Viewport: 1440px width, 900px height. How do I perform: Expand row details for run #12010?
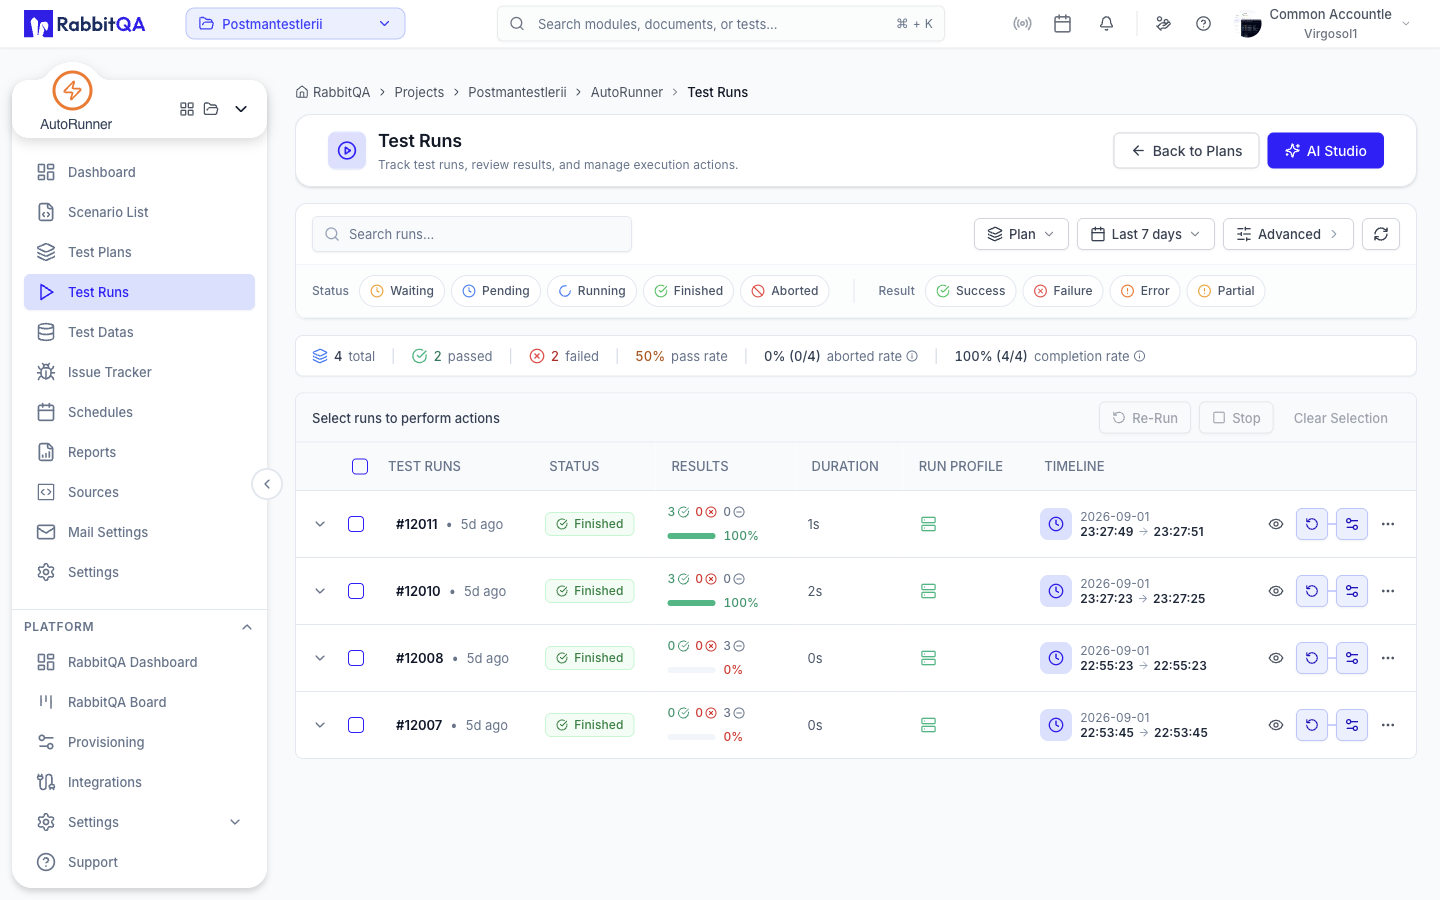(x=320, y=591)
